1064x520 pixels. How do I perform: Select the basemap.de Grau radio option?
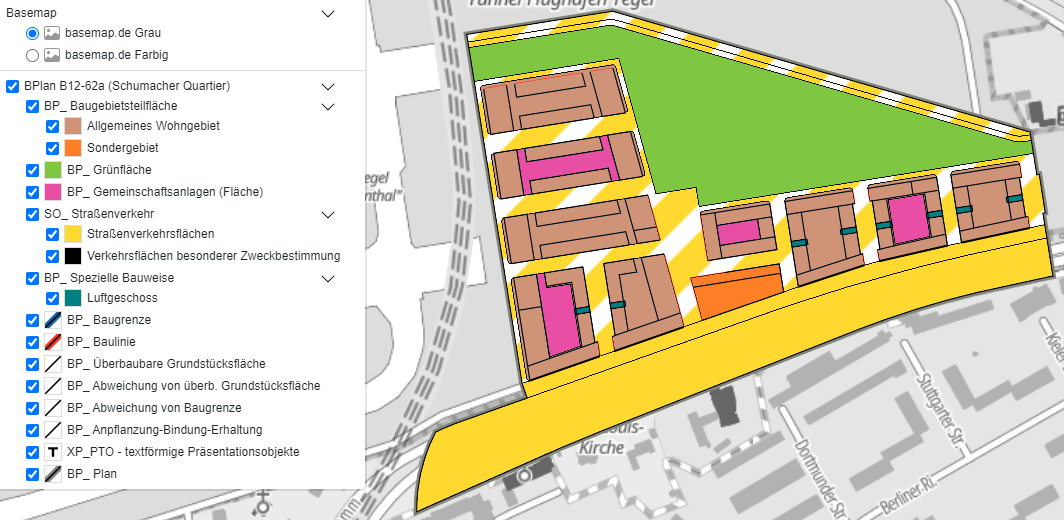tap(33, 33)
